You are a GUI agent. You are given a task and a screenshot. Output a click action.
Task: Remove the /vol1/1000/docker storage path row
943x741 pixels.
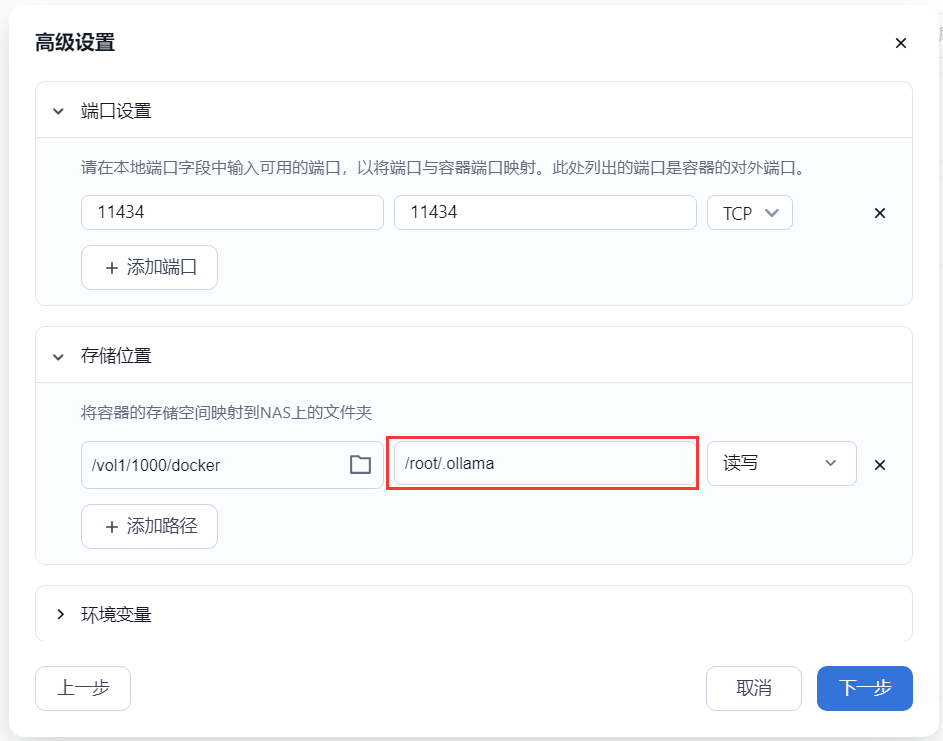pyautogui.click(x=879, y=464)
